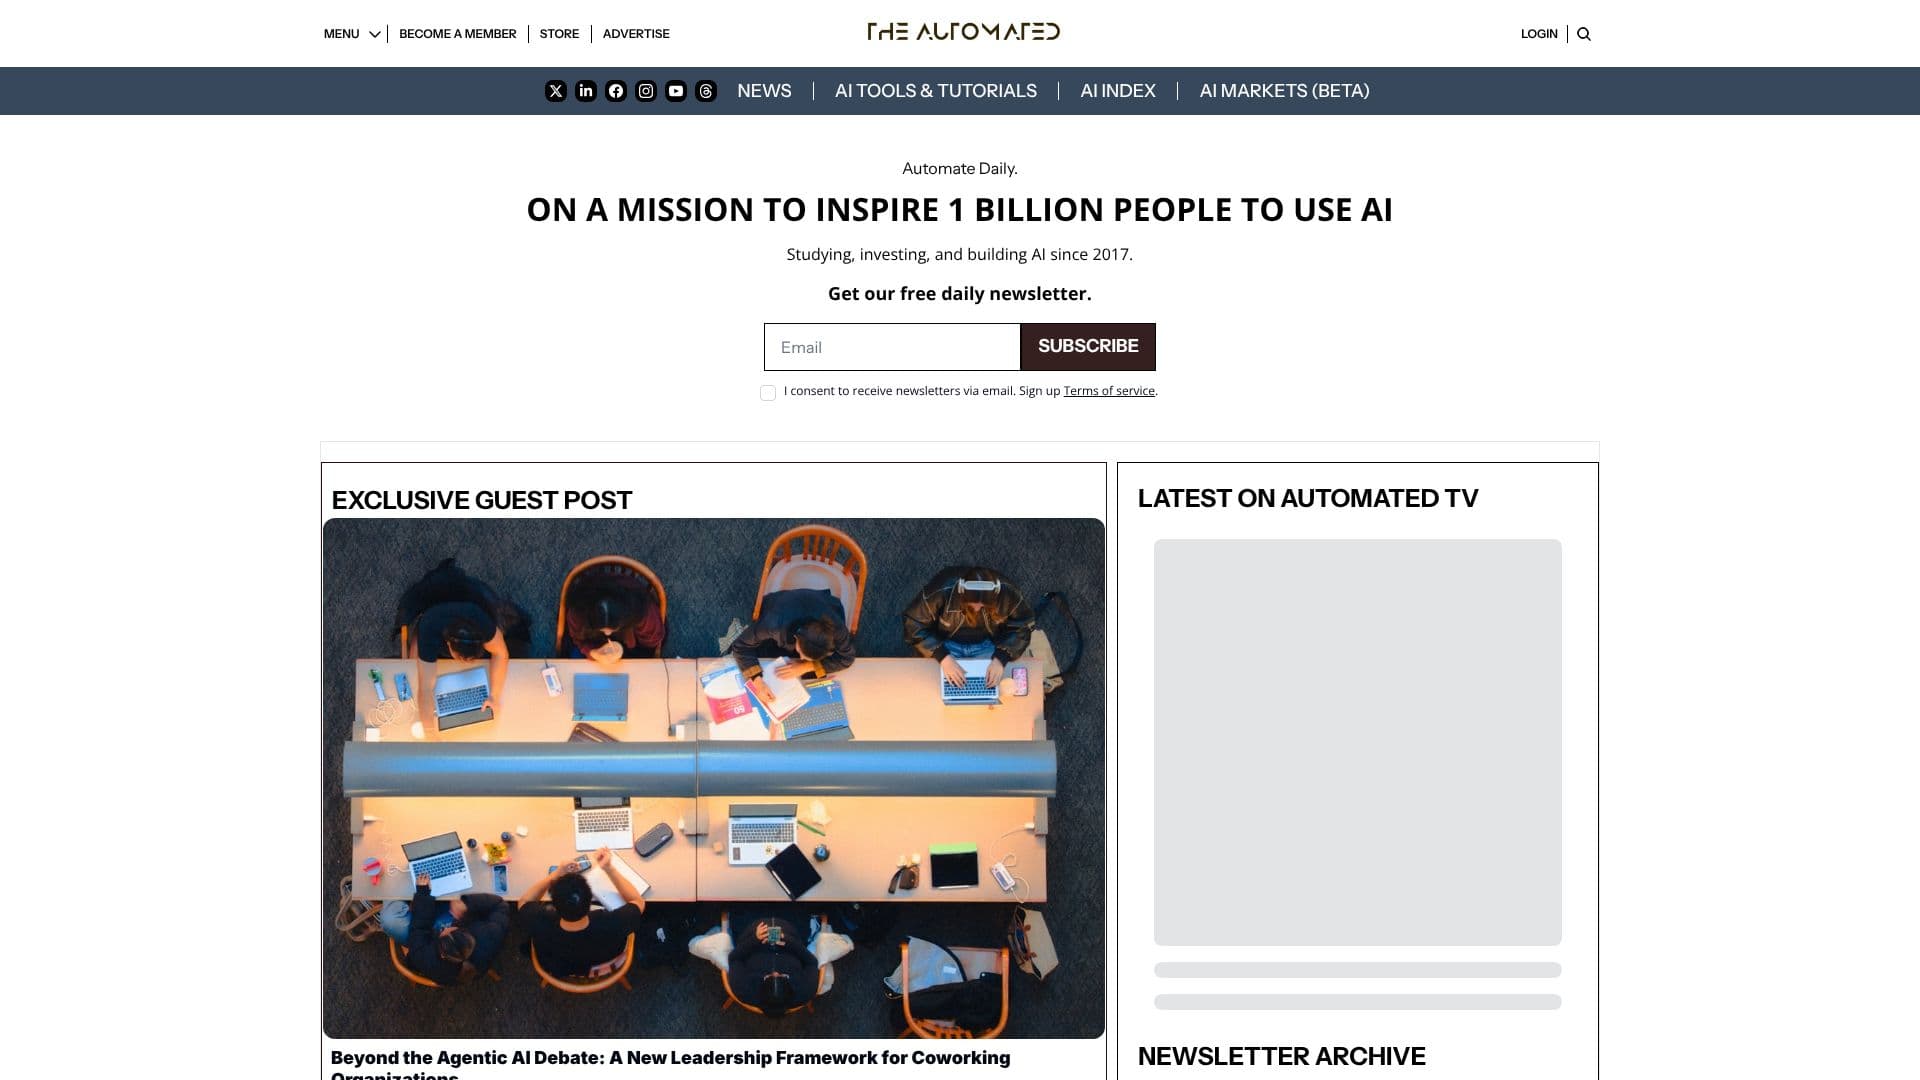1920x1080 pixels.
Task: Tick the newsletter consent checkbox
Action: [768, 393]
